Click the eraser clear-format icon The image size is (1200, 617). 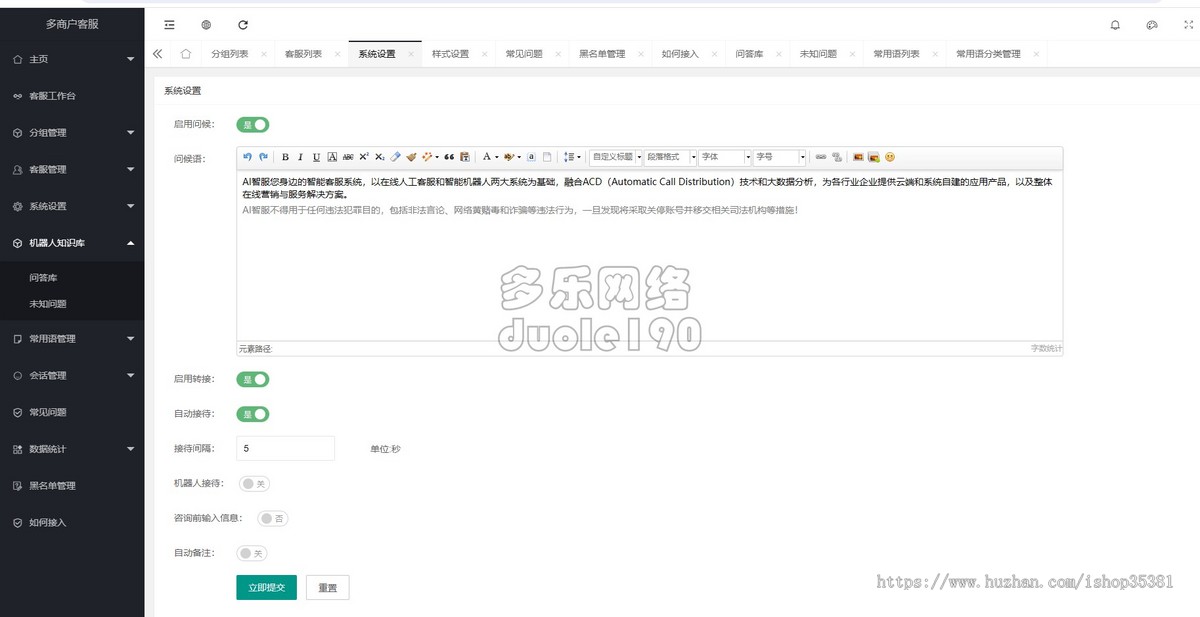coord(395,157)
